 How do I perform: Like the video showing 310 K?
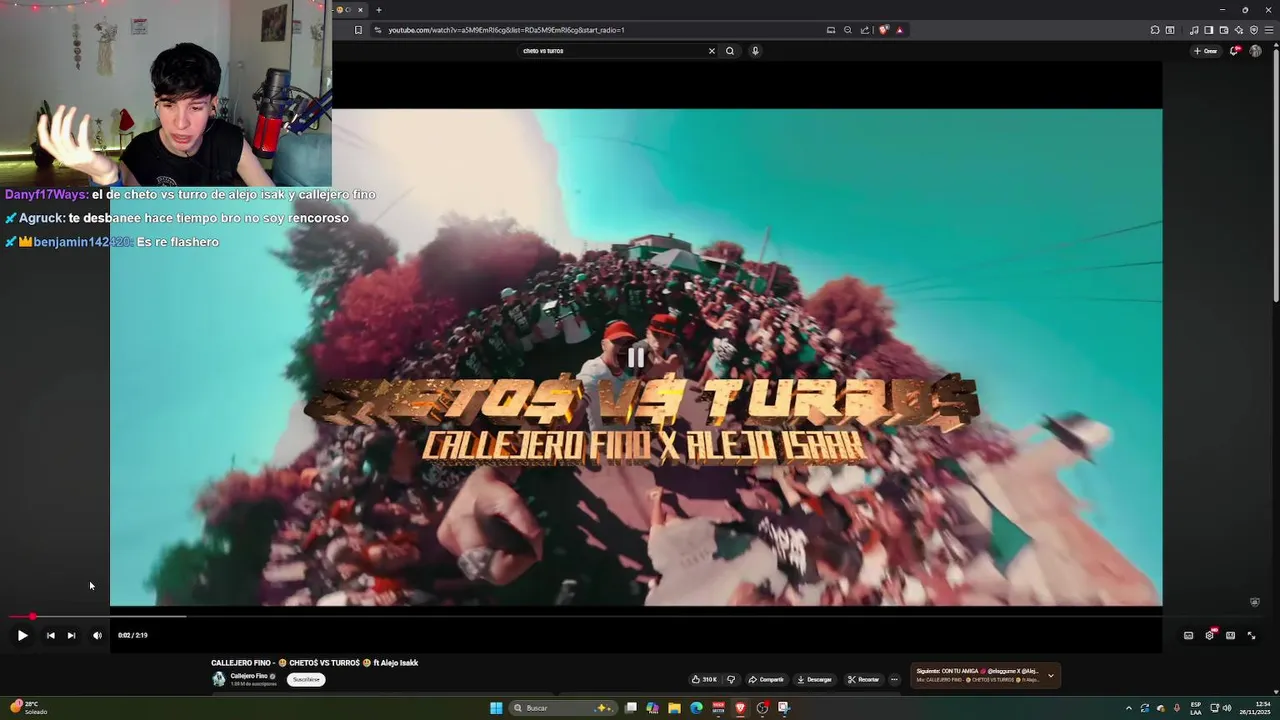click(x=704, y=679)
